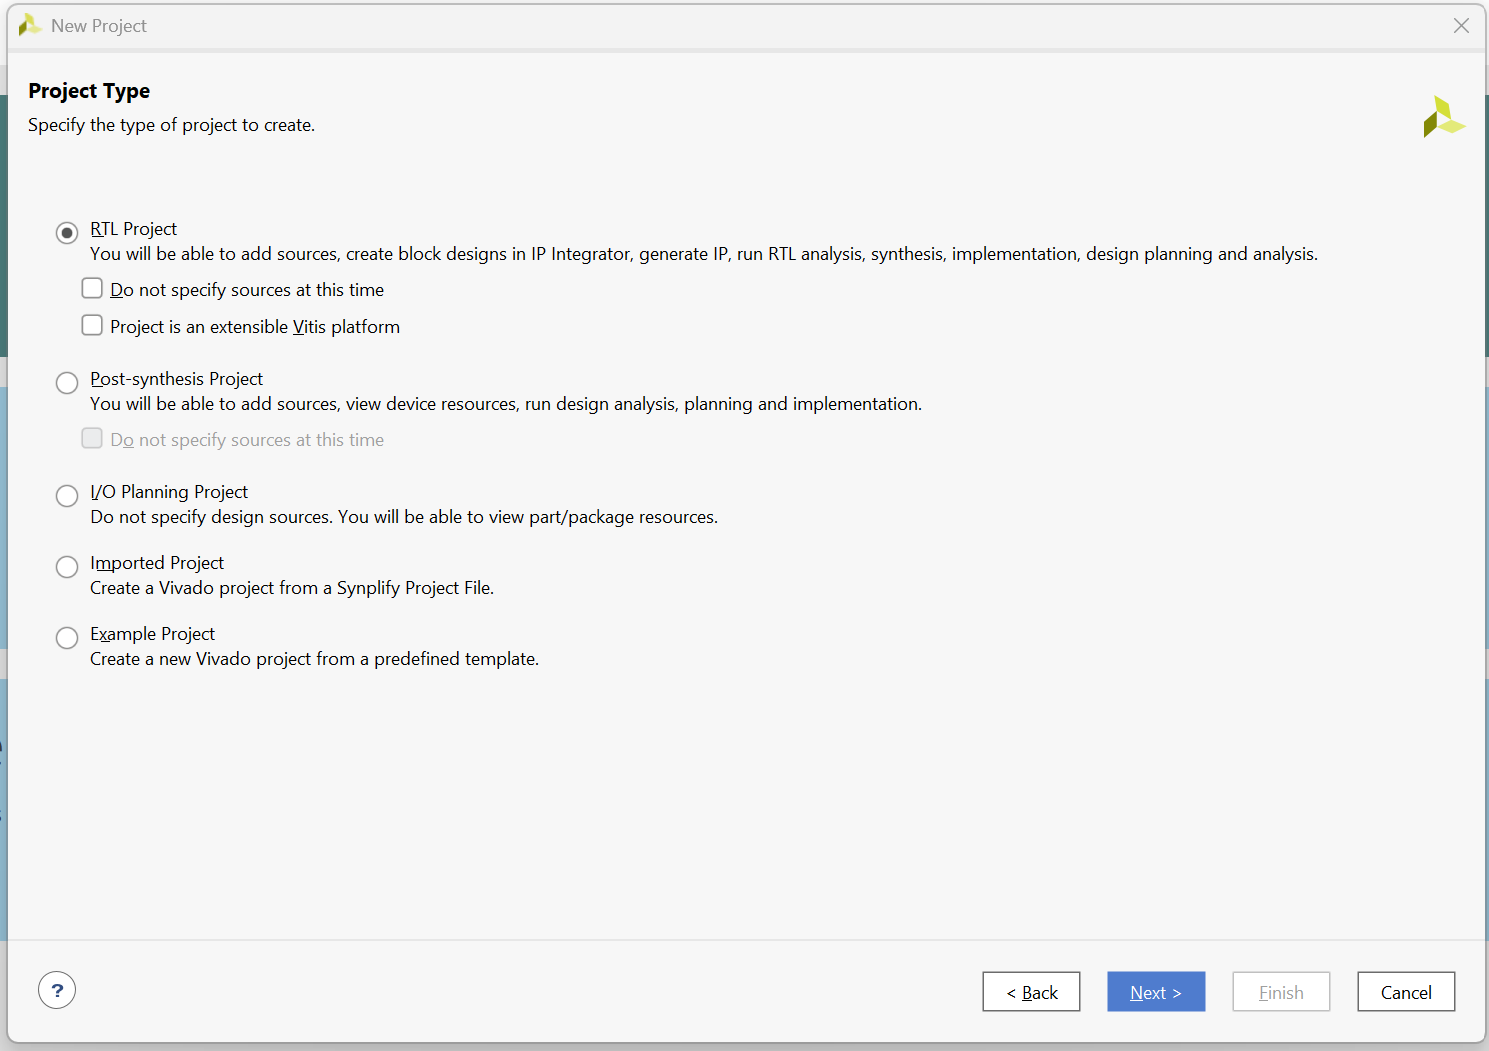Proceed with the Next button
The width and height of the screenshot is (1489, 1051).
[1156, 992]
